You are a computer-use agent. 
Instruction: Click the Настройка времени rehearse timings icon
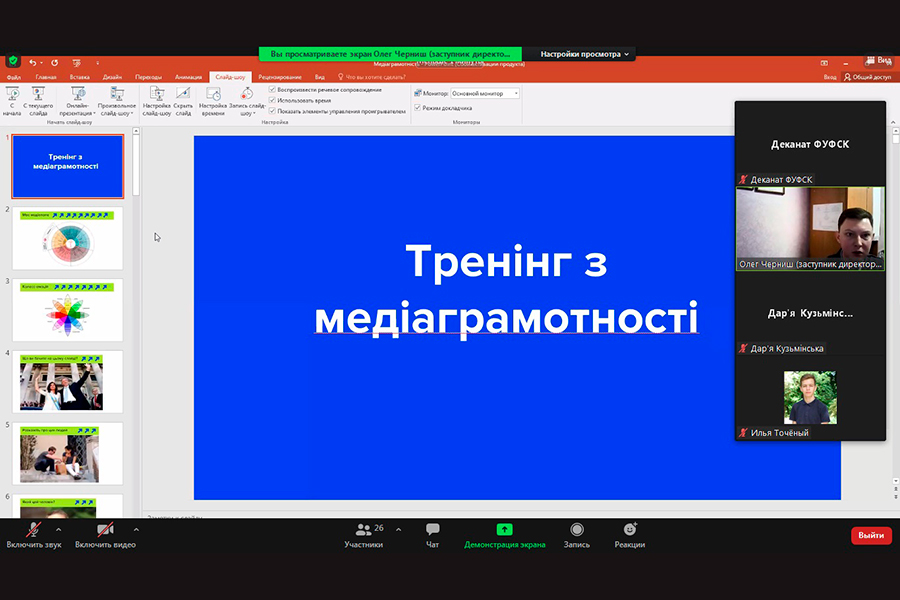click(212, 97)
